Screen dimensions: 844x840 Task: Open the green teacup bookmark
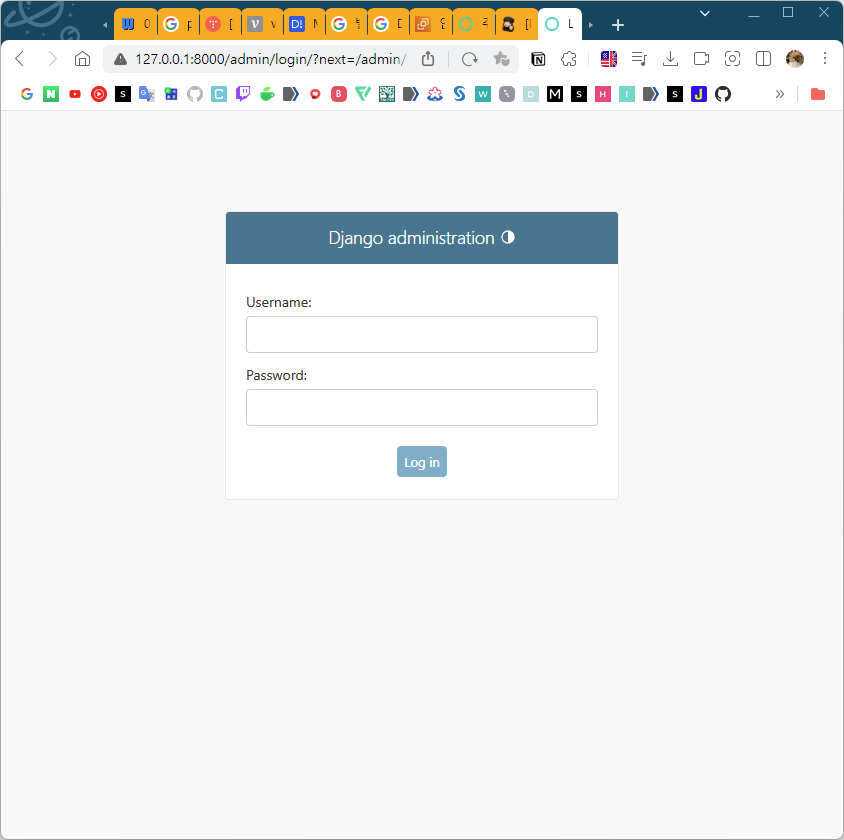tap(267, 94)
